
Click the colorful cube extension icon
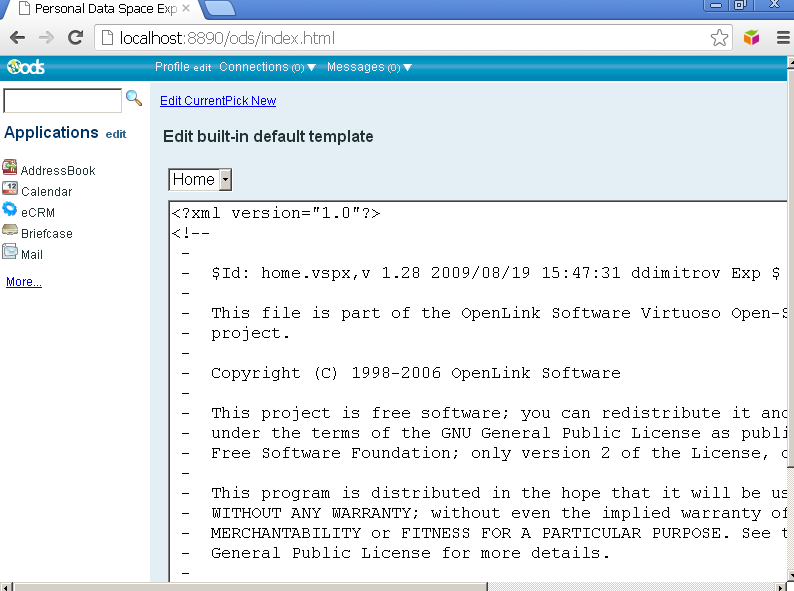point(751,38)
